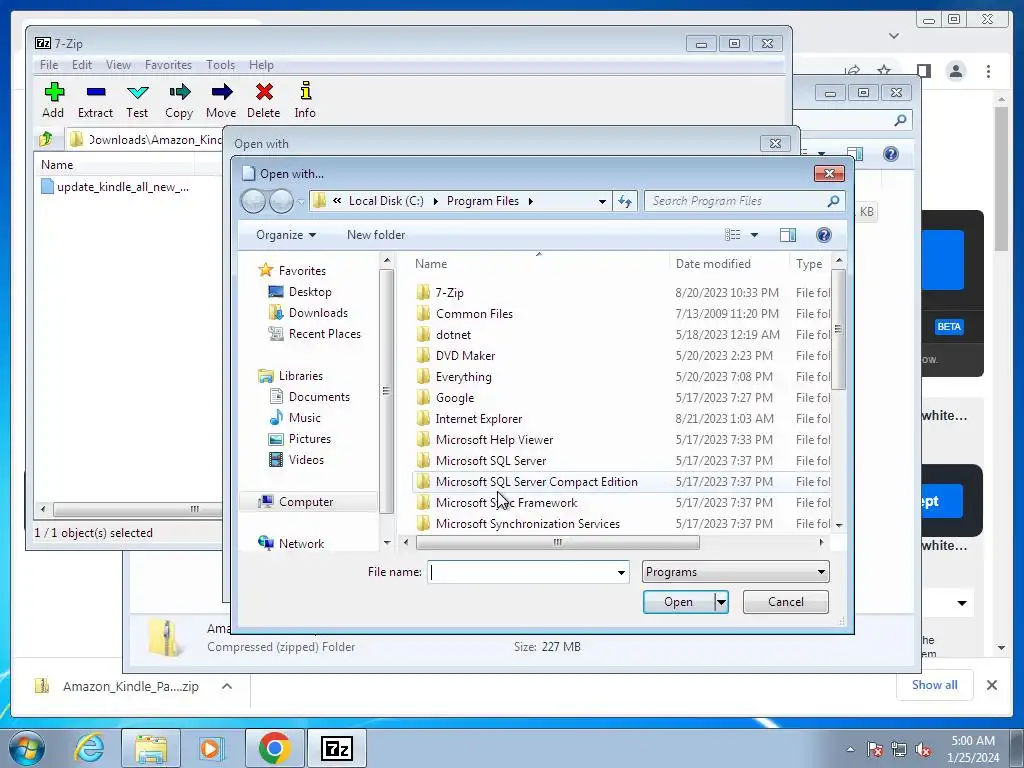The width and height of the screenshot is (1024, 768).
Task: Click the horizontal scrollbar in file list
Action: 557,542
